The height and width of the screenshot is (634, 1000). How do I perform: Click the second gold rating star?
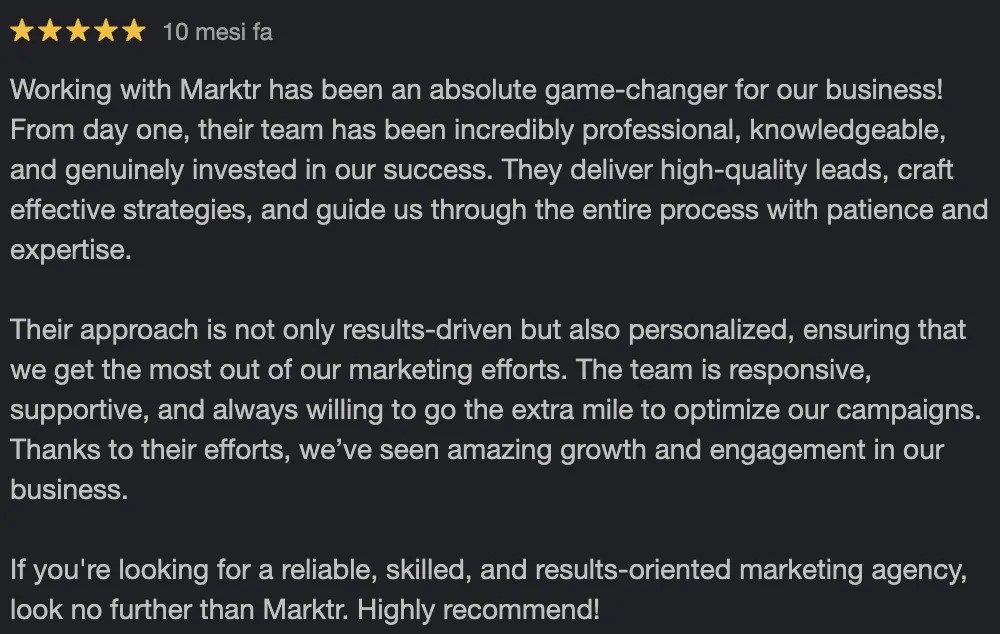[50, 31]
